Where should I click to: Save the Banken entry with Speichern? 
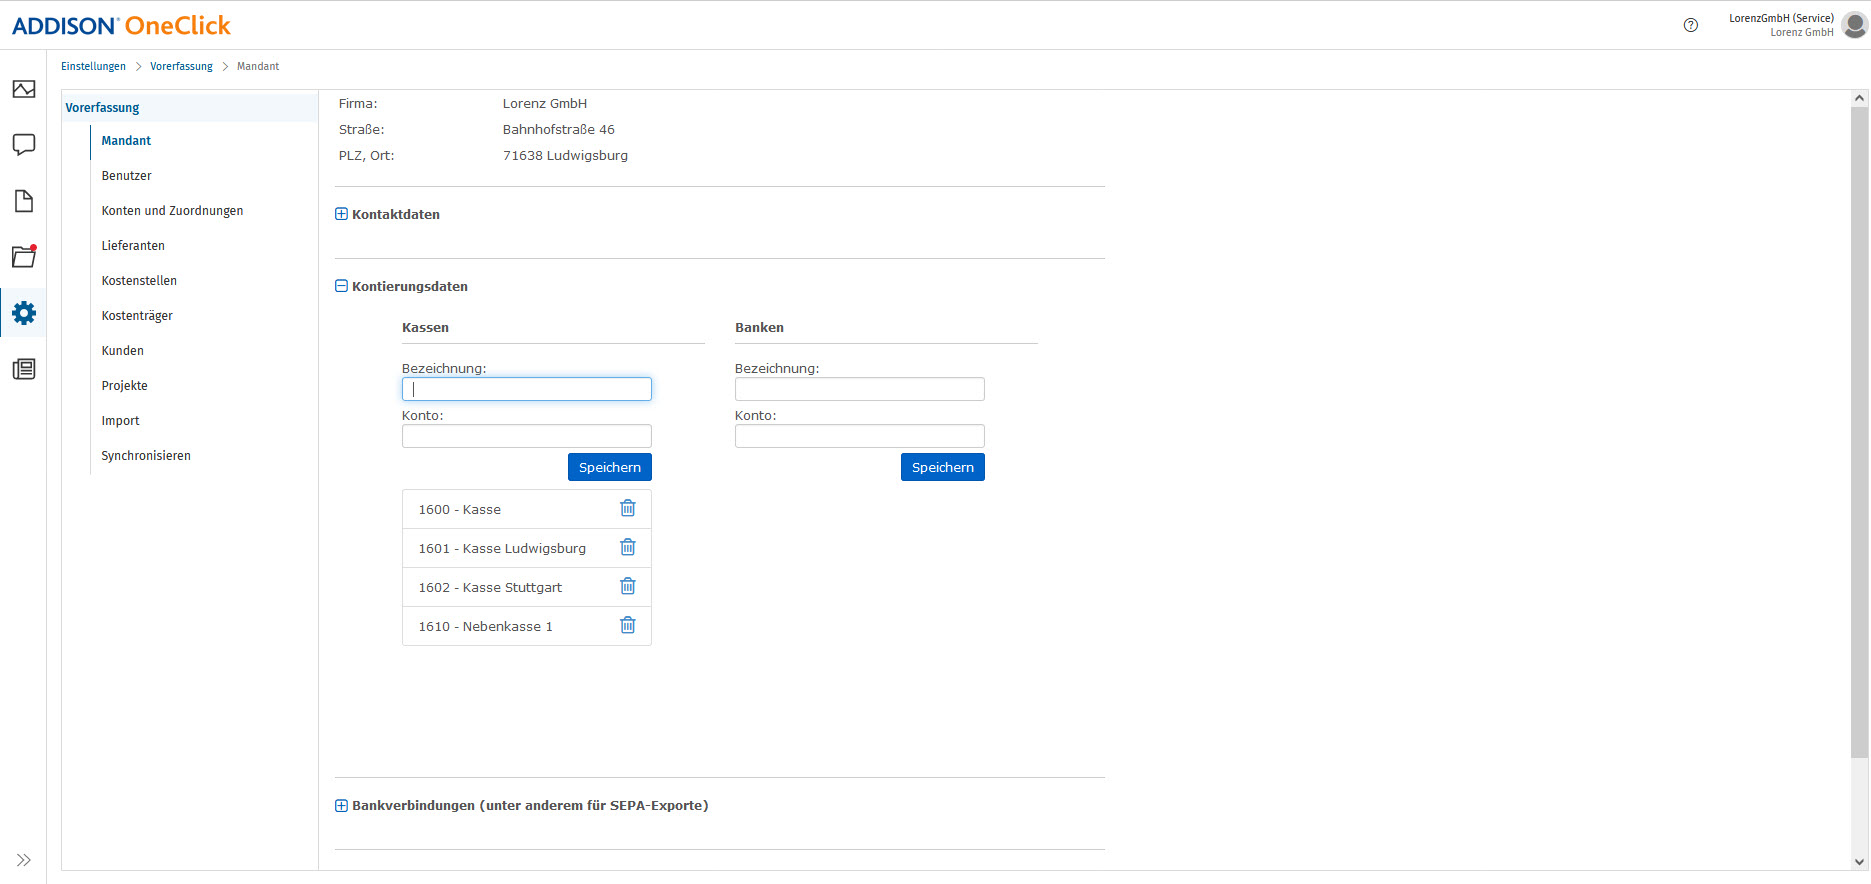click(x=943, y=467)
